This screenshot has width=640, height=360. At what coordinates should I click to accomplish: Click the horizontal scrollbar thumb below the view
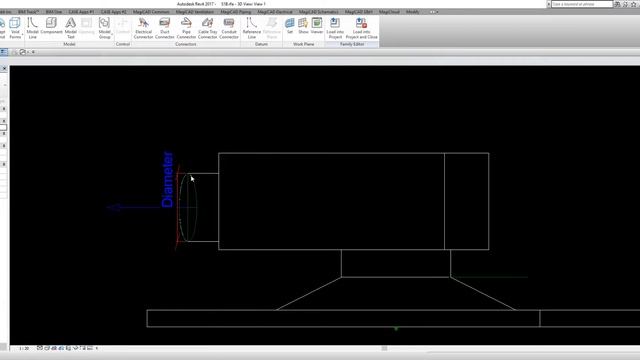point(384,348)
